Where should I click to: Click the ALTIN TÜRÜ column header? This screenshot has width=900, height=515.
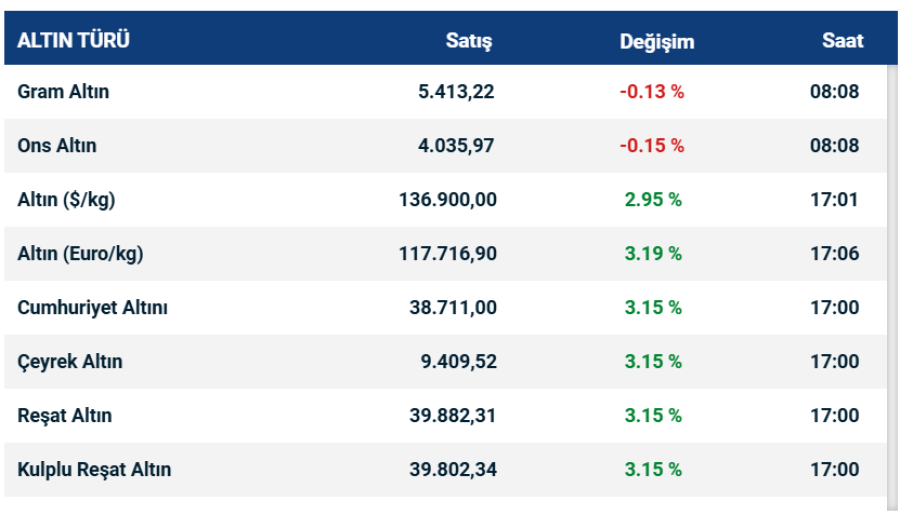click(x=73, y=41)
